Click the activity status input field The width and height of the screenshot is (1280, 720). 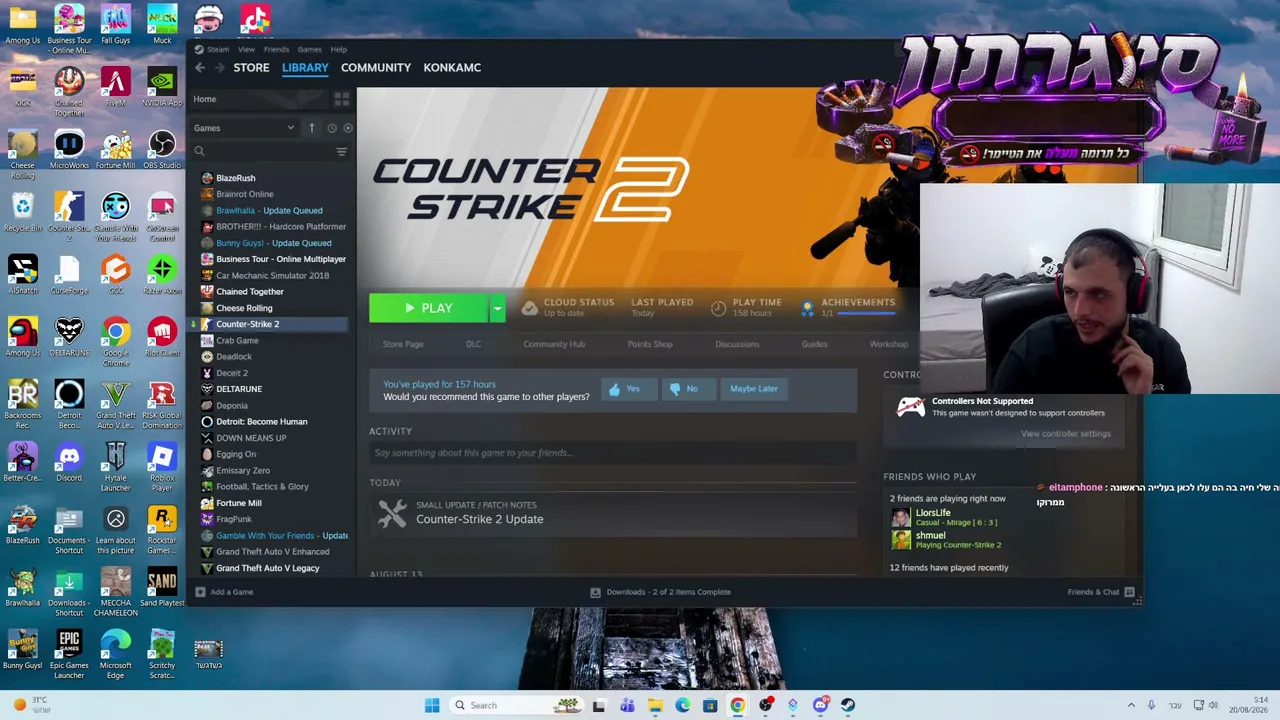point(613,453)
